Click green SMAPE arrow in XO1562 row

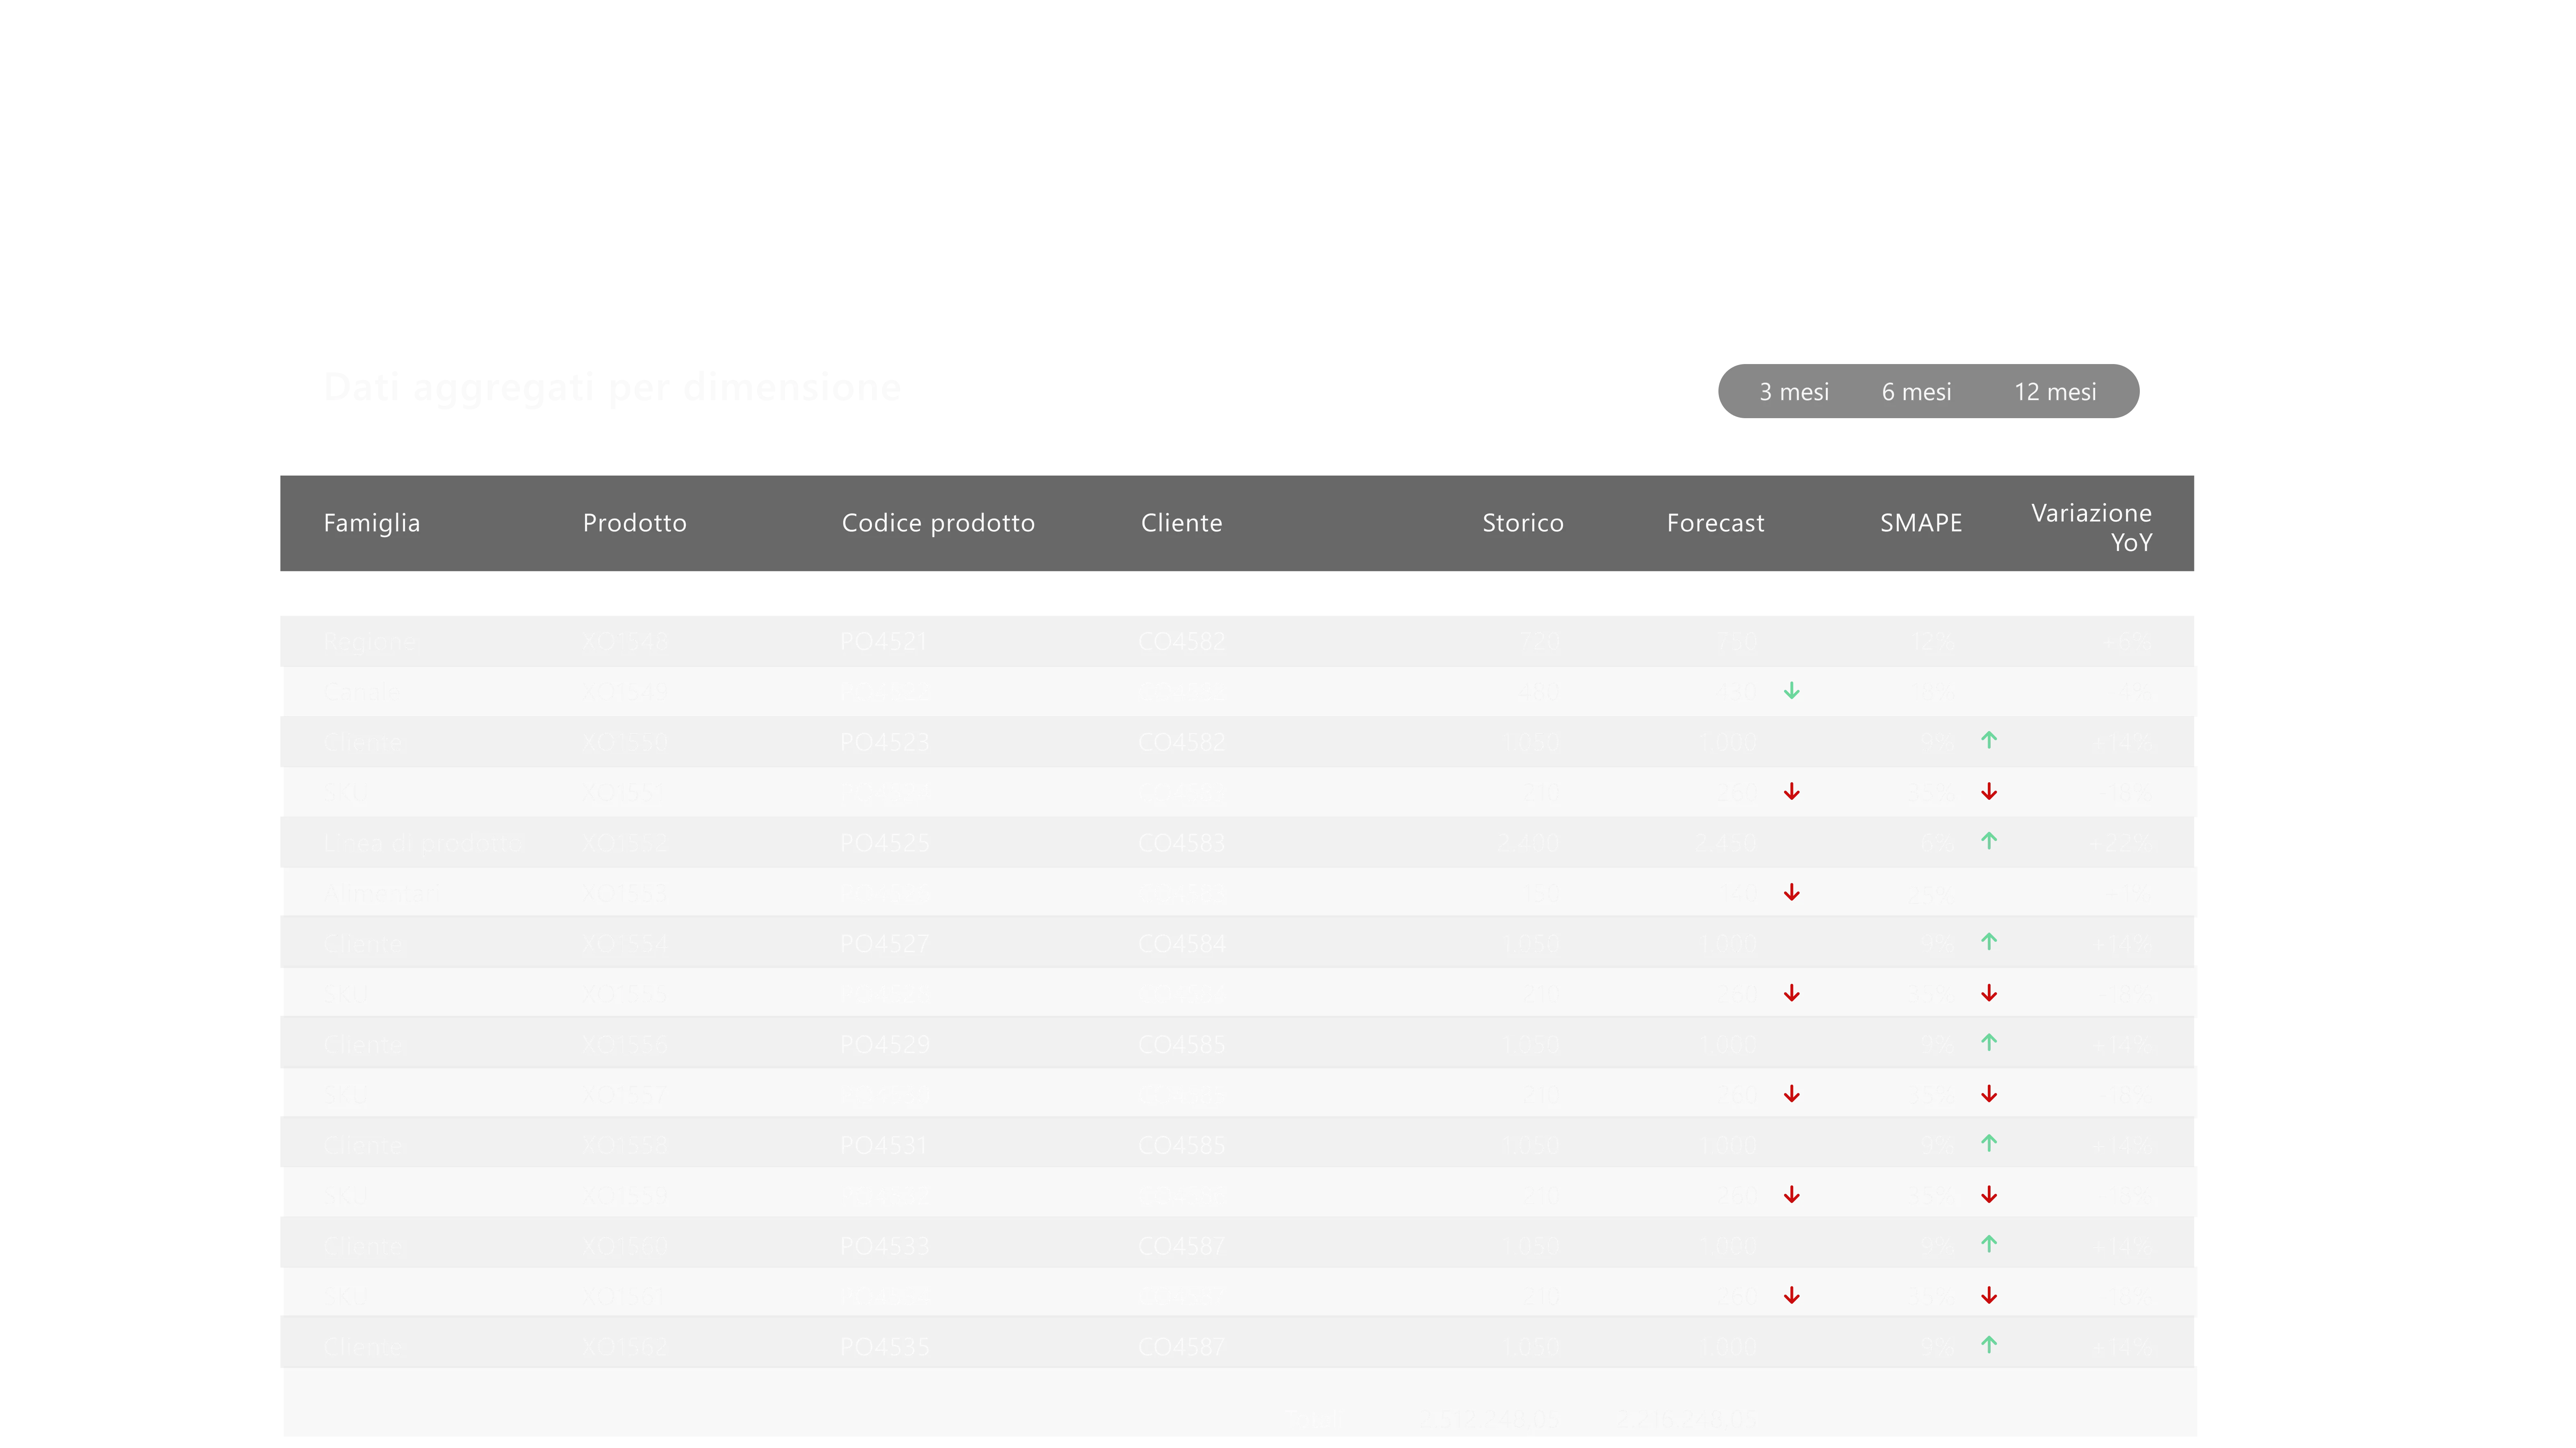[x=1988, y=1345]
